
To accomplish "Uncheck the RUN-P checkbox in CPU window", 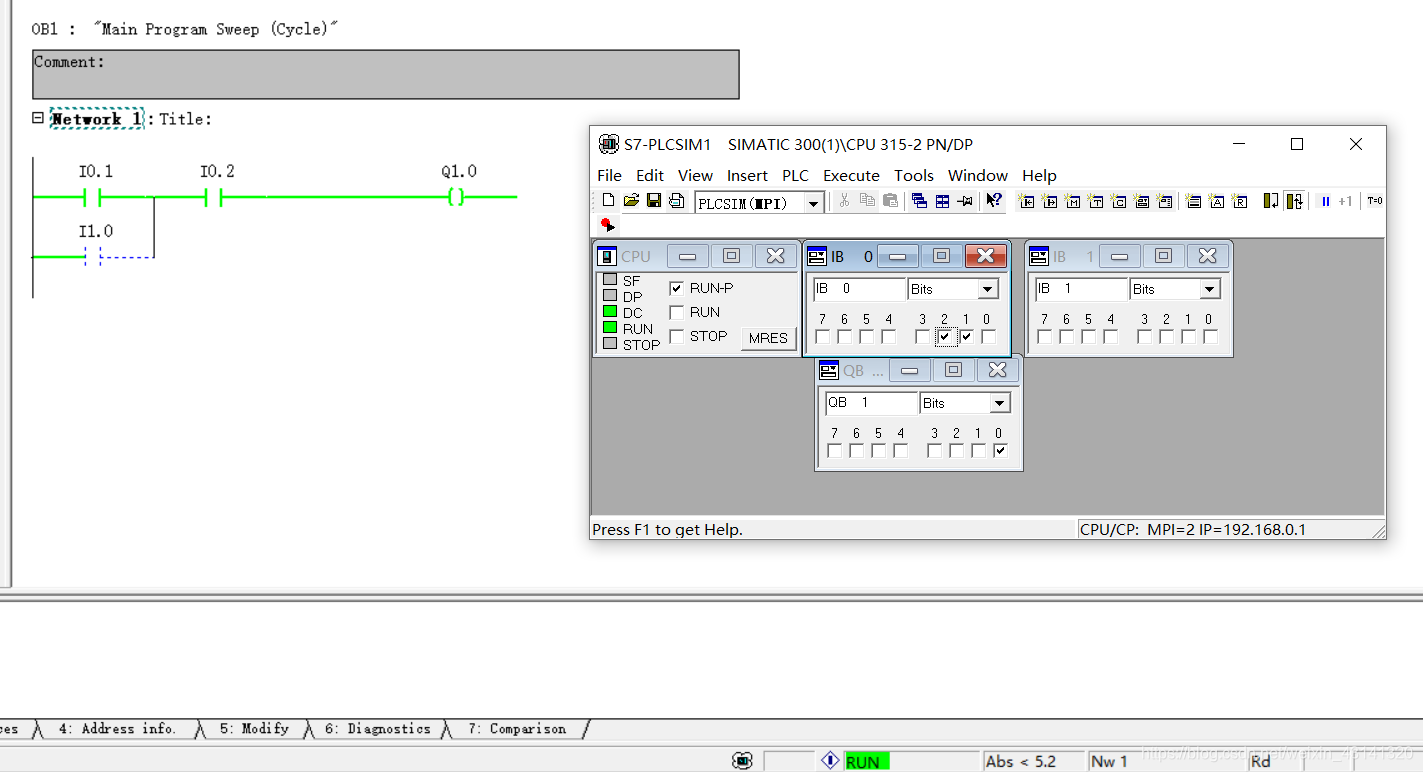I will click(x=677, y=288).
